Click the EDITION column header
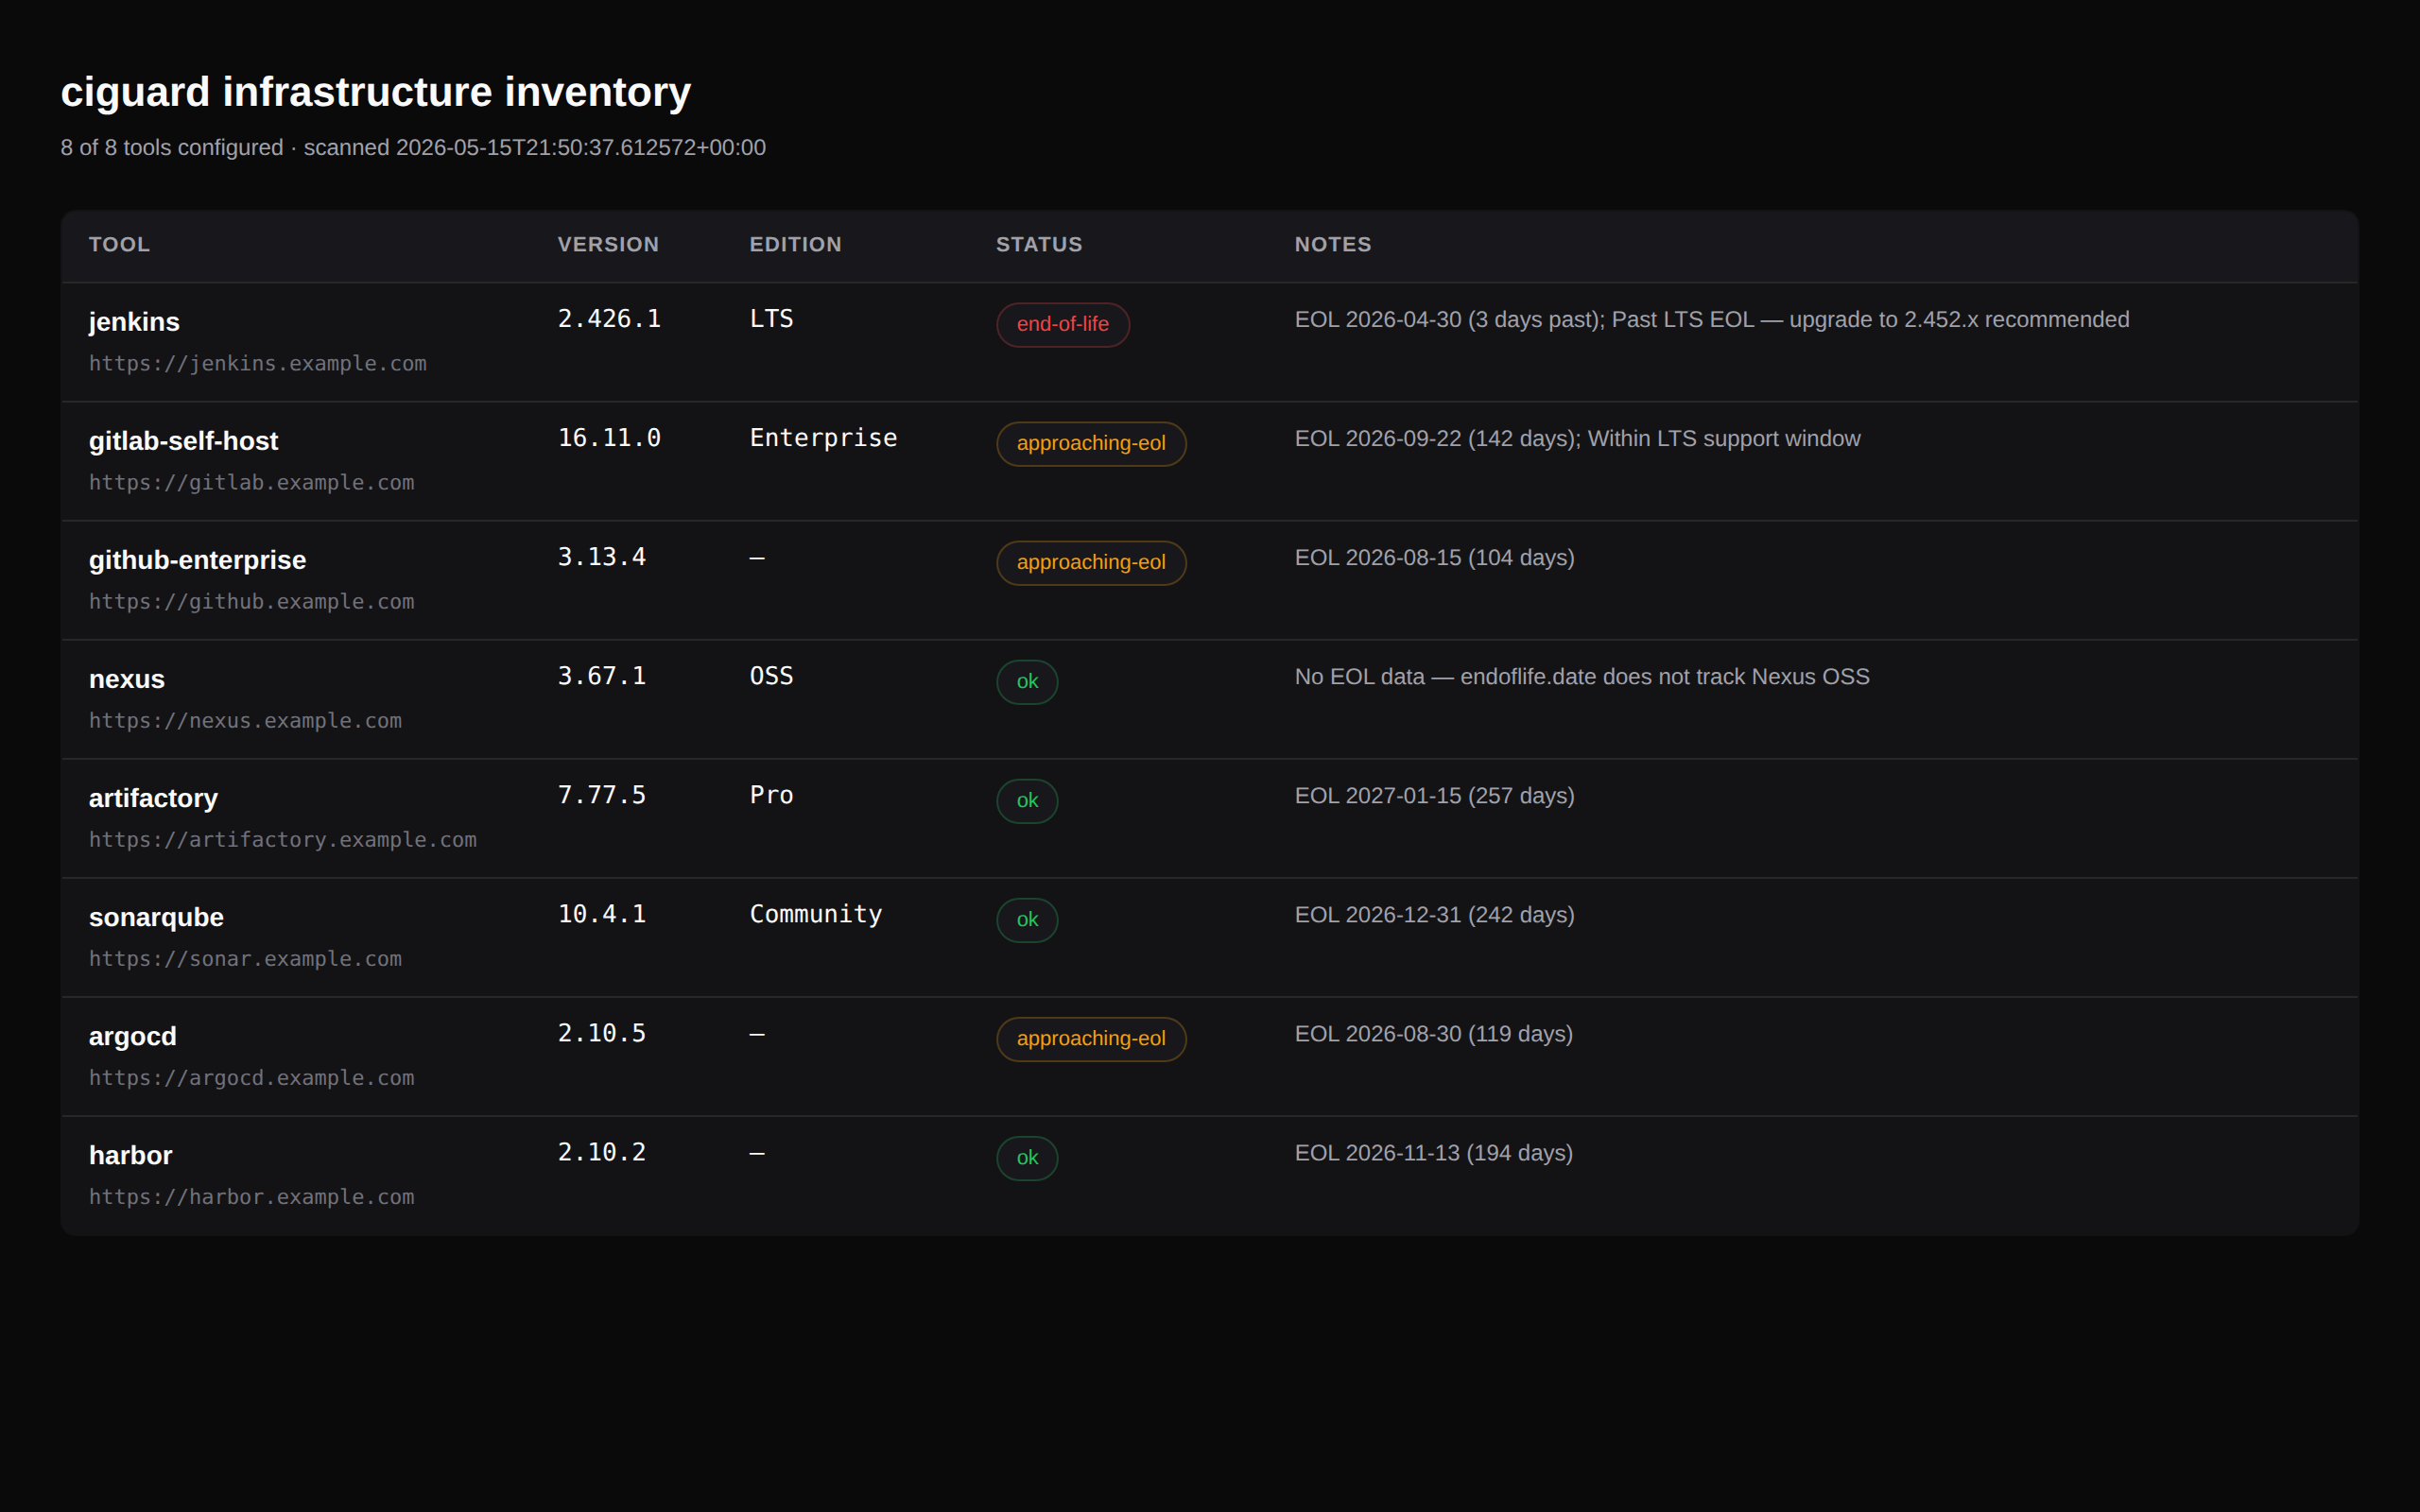The image size is (2420, 1512). click(795, 244)
